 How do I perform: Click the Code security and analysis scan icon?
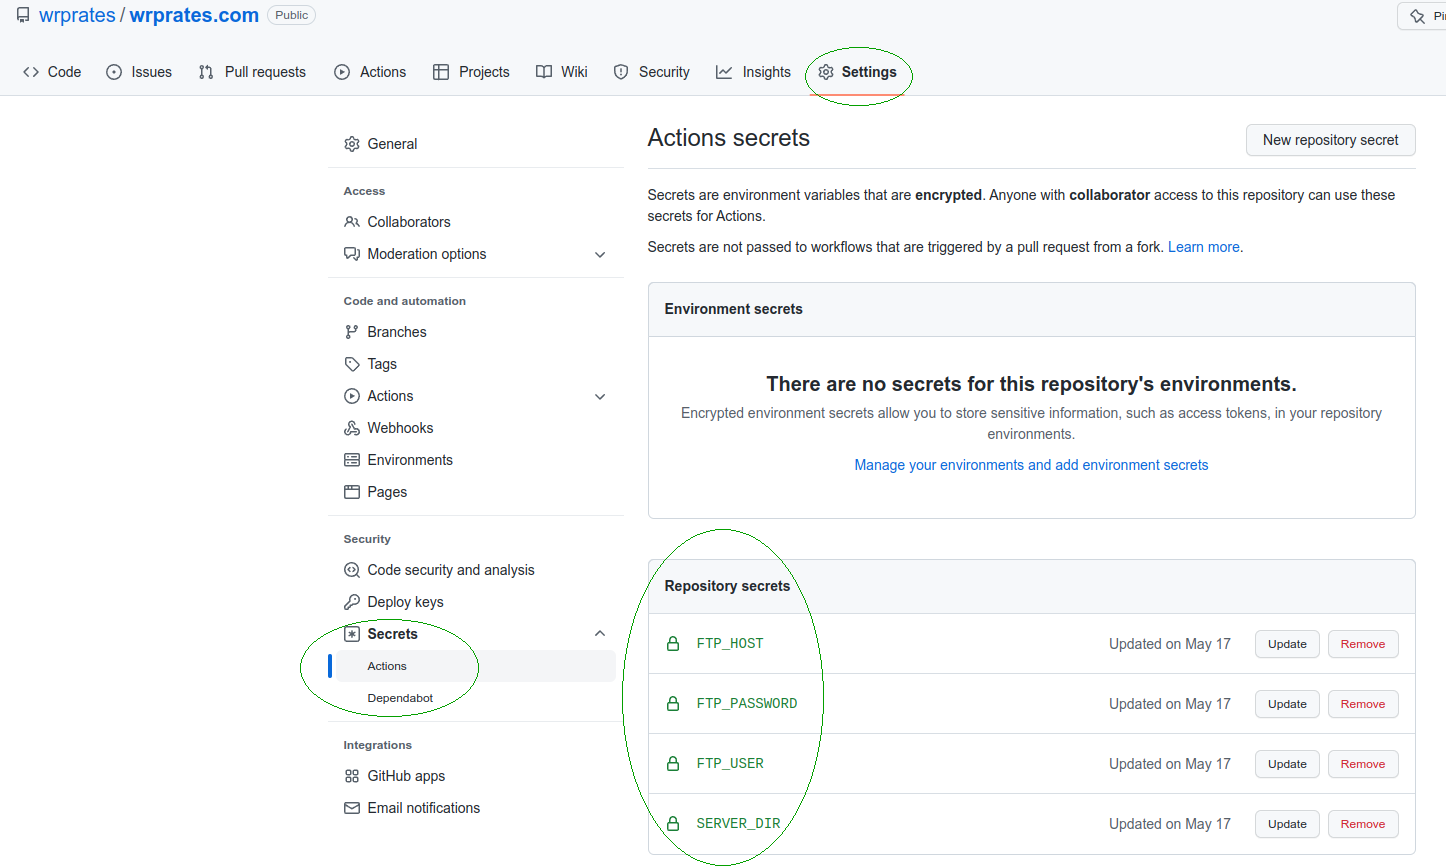point(352,570)
